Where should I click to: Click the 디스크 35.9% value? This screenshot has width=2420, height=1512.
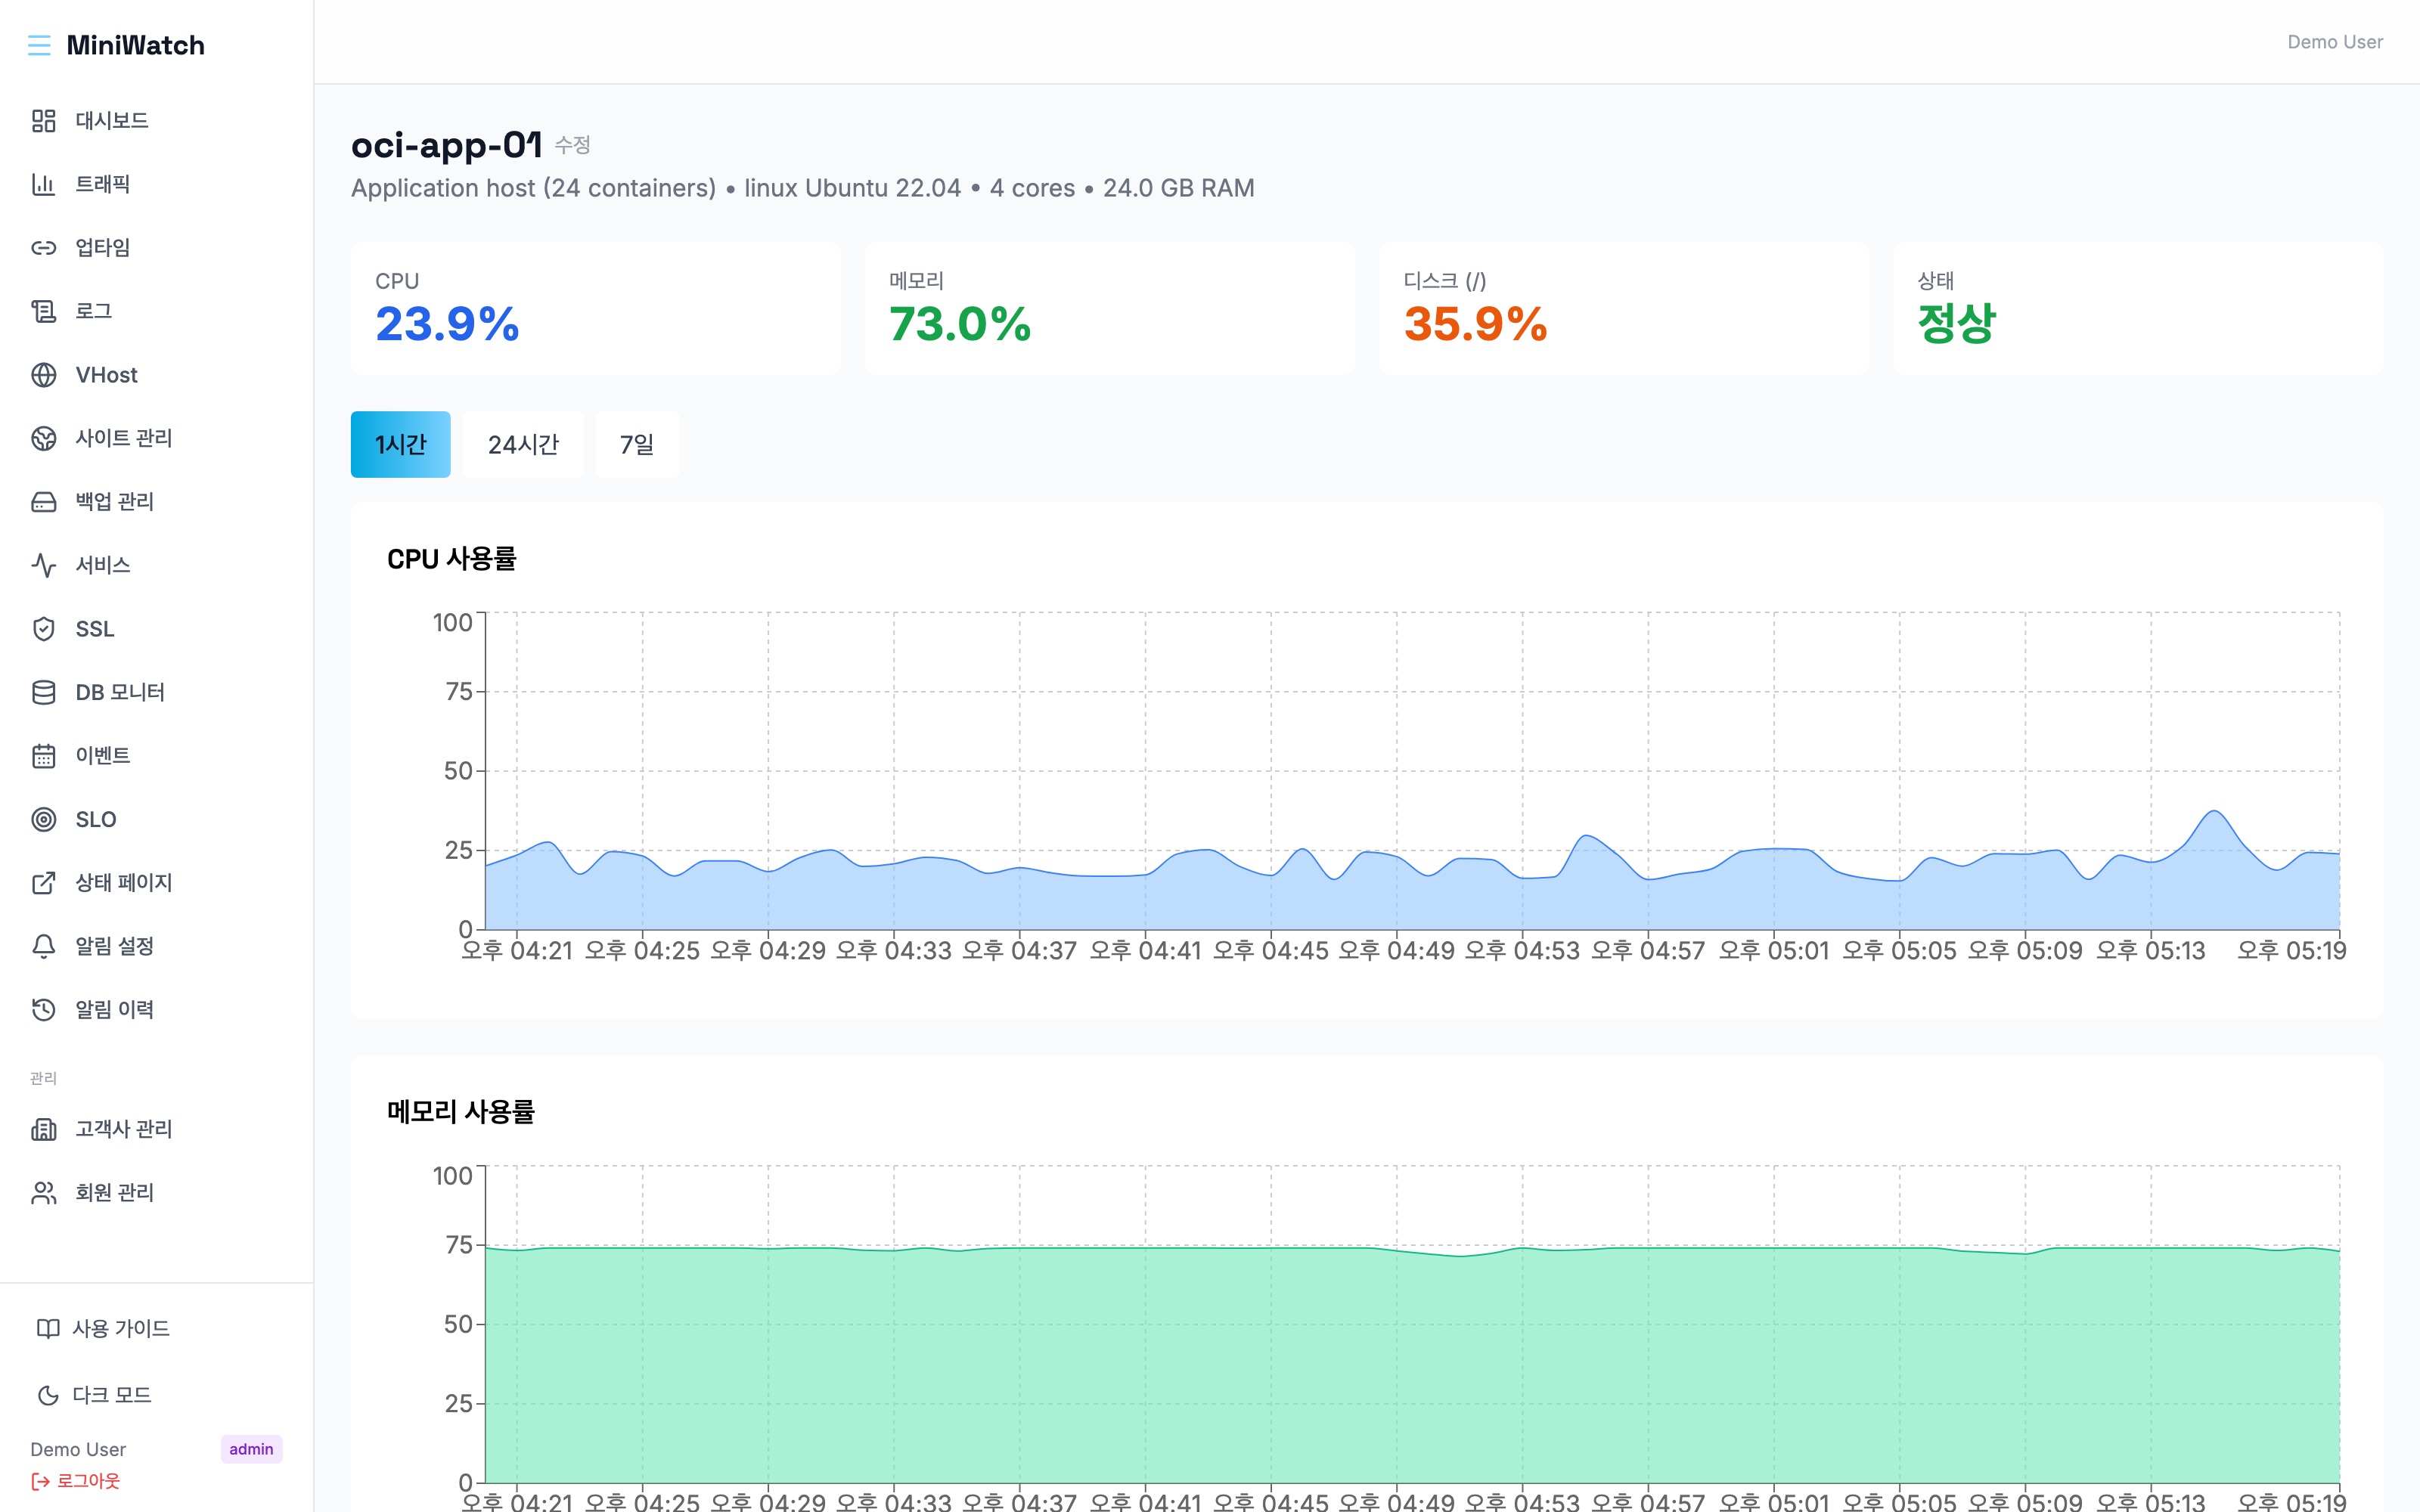point(1475,324)
